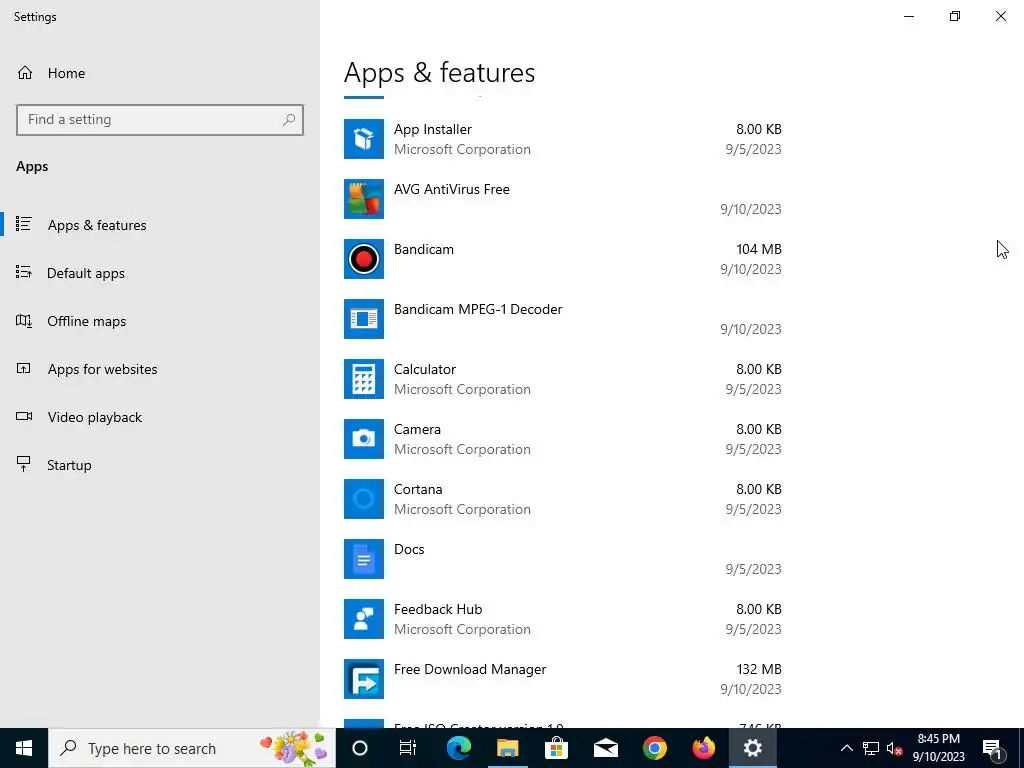Click the Camera app icon
1024x768 pixels.
pos(364,440)
